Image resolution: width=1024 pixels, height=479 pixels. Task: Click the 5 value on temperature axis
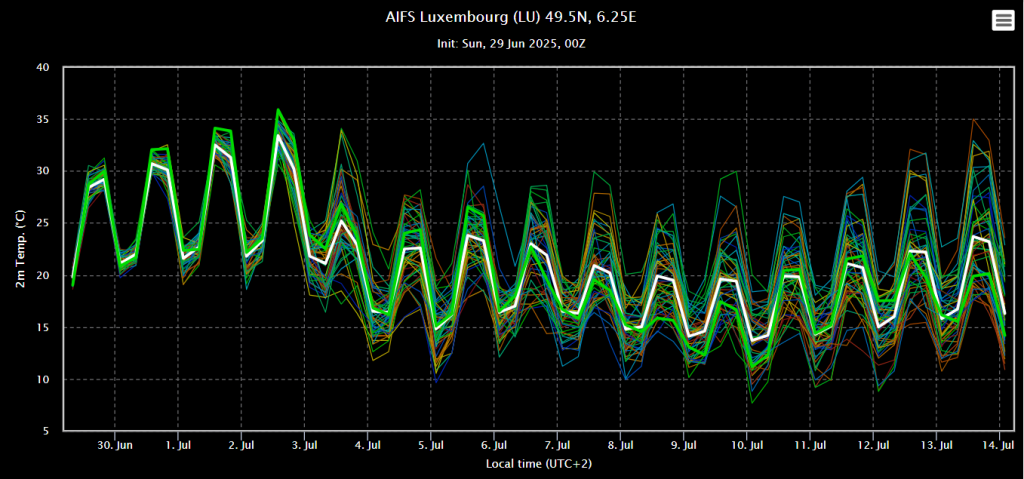point(45,432)
